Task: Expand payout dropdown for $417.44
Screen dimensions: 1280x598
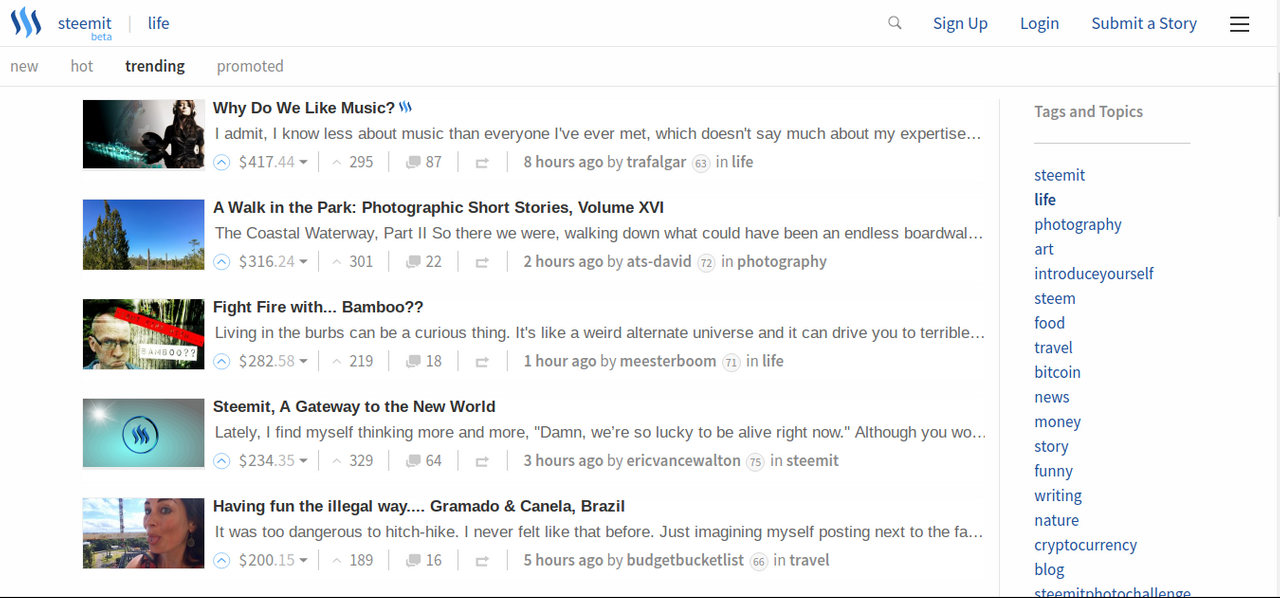Action: point(303,162)
